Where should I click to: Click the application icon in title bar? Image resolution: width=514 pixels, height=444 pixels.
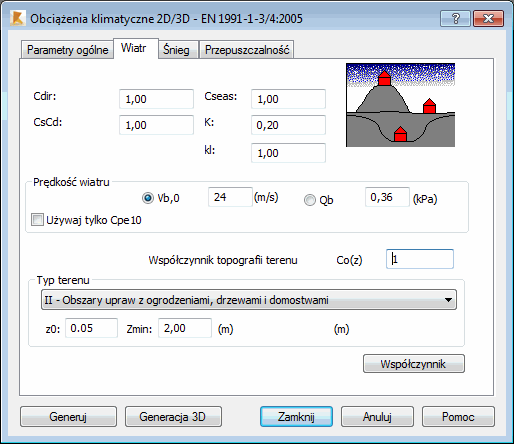tap(17, 18)
